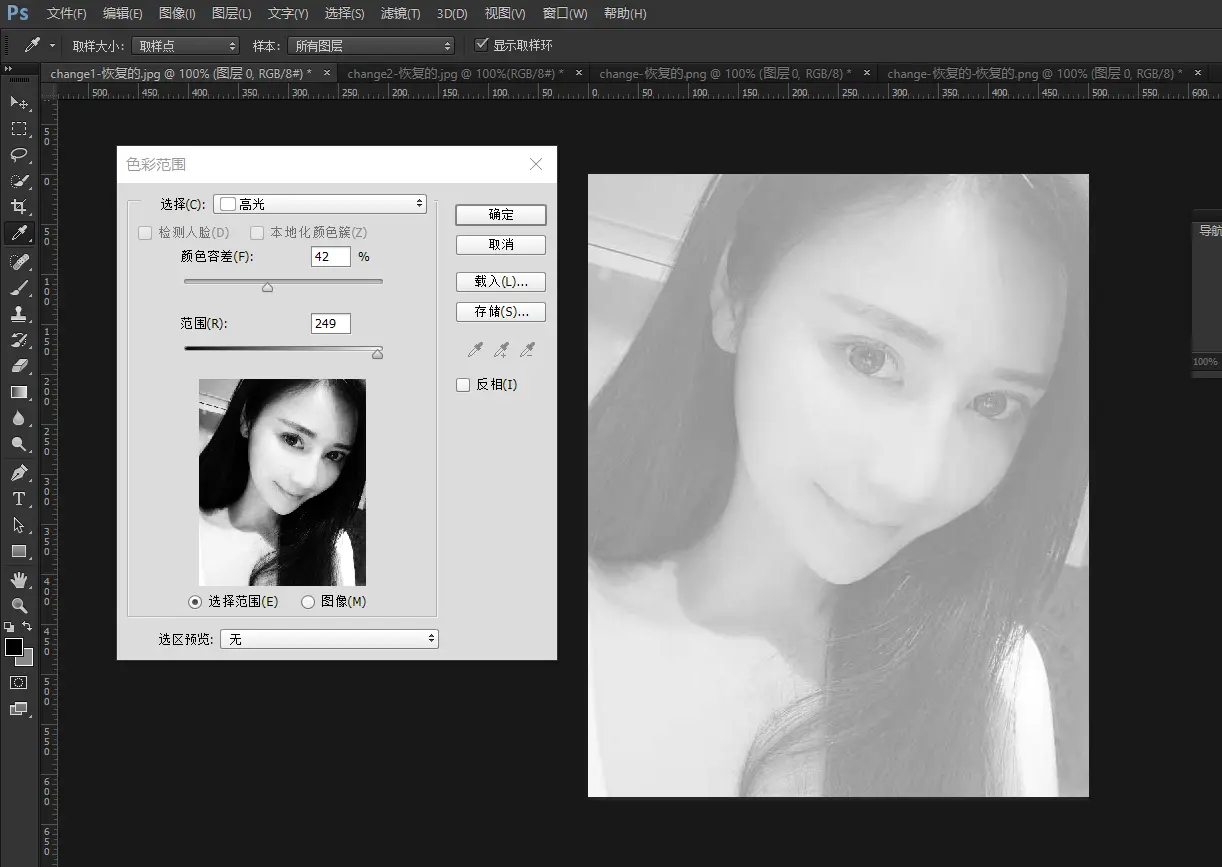1222x867 pixels.
Task: Select the Horizontal Type tool
Action: (x=19, y=498)
